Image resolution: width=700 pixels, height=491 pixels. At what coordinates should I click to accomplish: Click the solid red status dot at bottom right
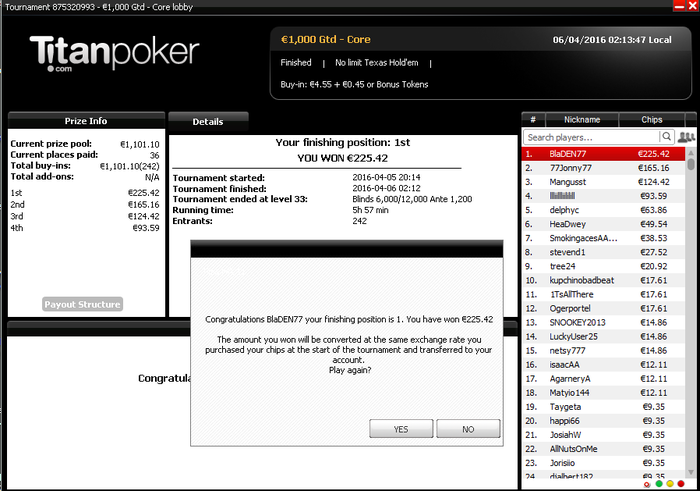[681, 484]
